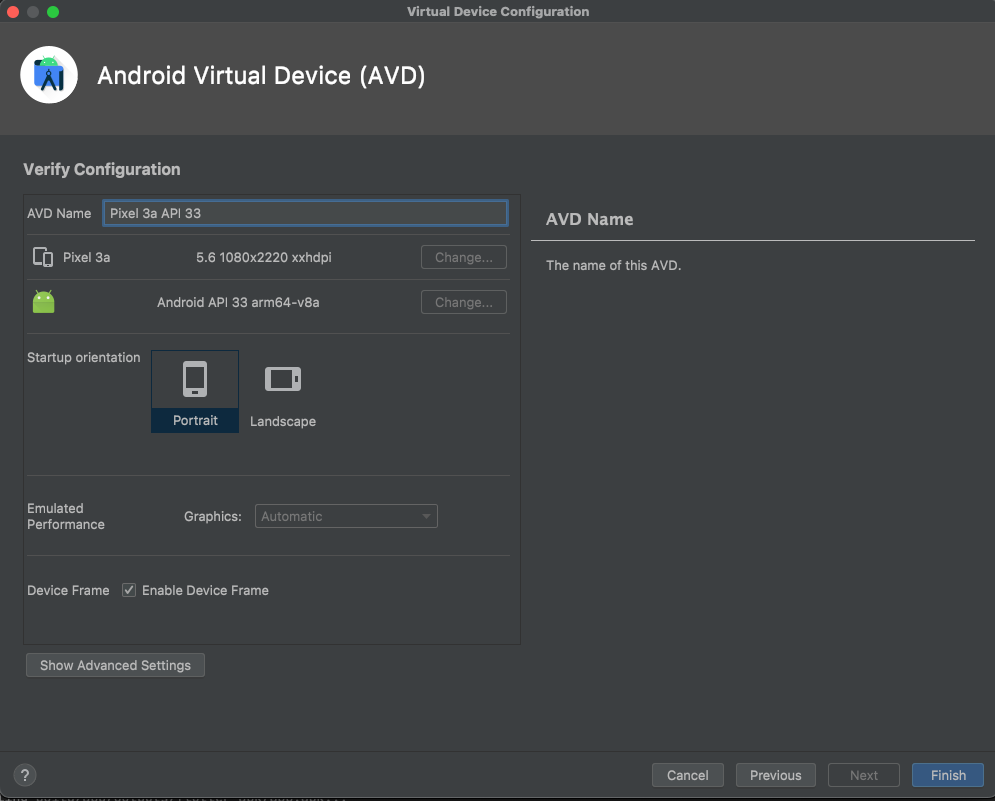Image resolution: width=995 pixels, height=801 pixels.
Task: Toggle Portrait as startup orientation
Action: pyautogui.click(x=194, y=390)
